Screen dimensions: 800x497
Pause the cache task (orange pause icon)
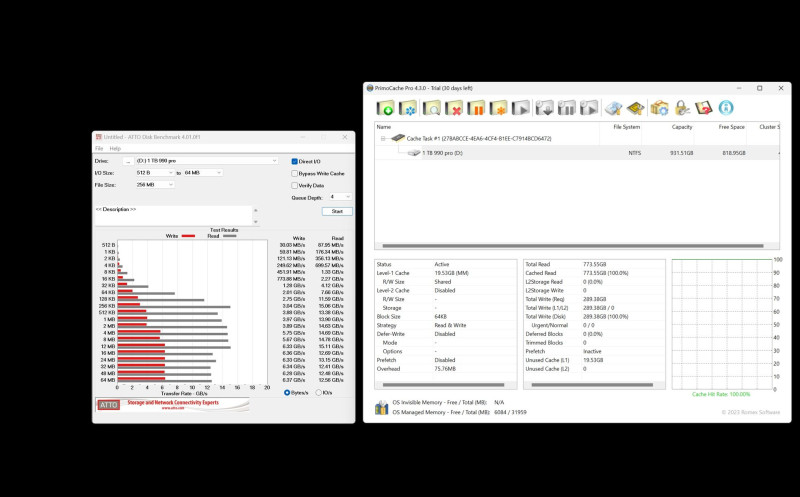[x=476, y=108]
